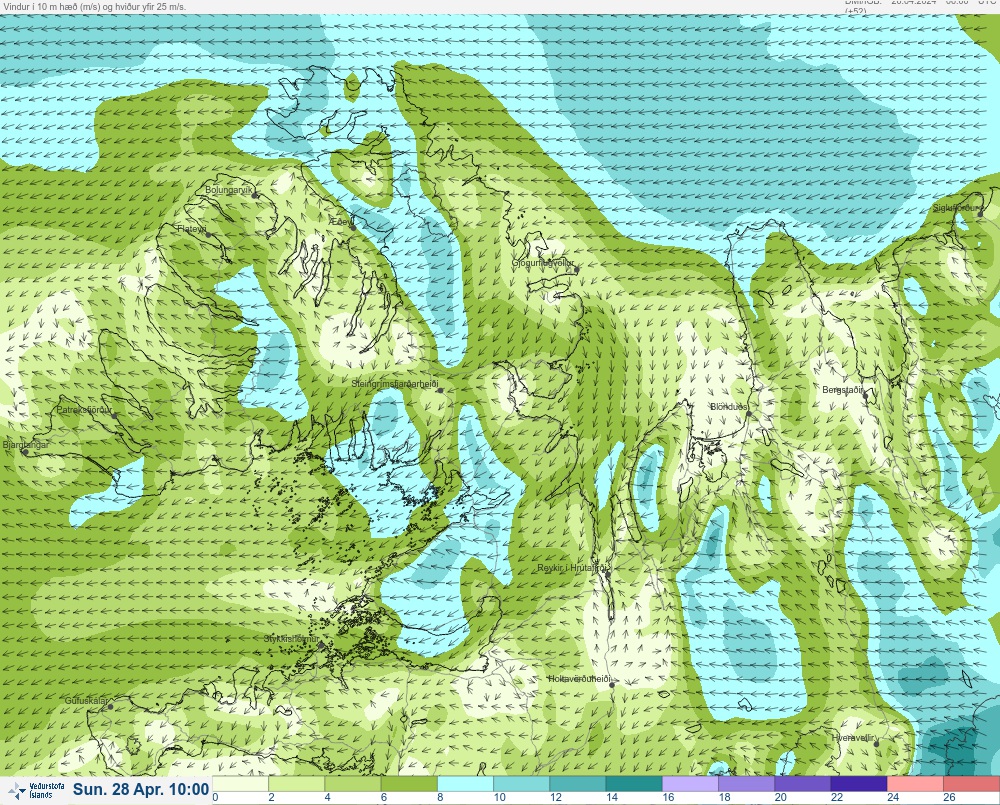Screen dimensions: 1000x805
Task: Select the above 26 m/s red legend swatch
Action: click(971, 783)
